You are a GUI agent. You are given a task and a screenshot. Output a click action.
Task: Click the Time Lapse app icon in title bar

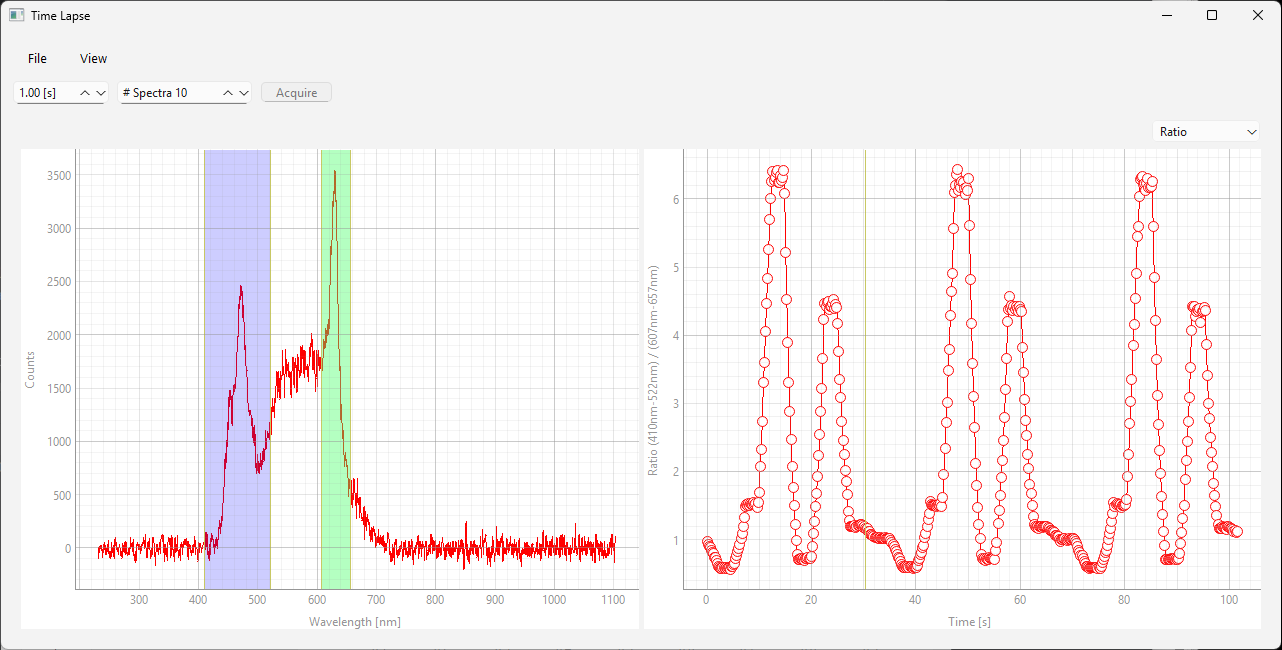tap(17, 16)
